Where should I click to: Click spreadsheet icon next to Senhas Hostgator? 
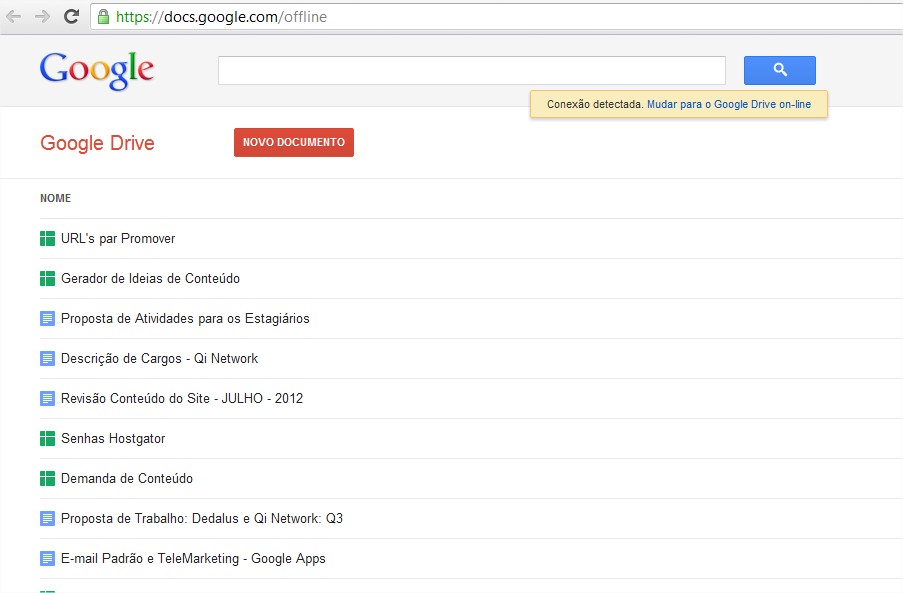[x=47, y=438]
